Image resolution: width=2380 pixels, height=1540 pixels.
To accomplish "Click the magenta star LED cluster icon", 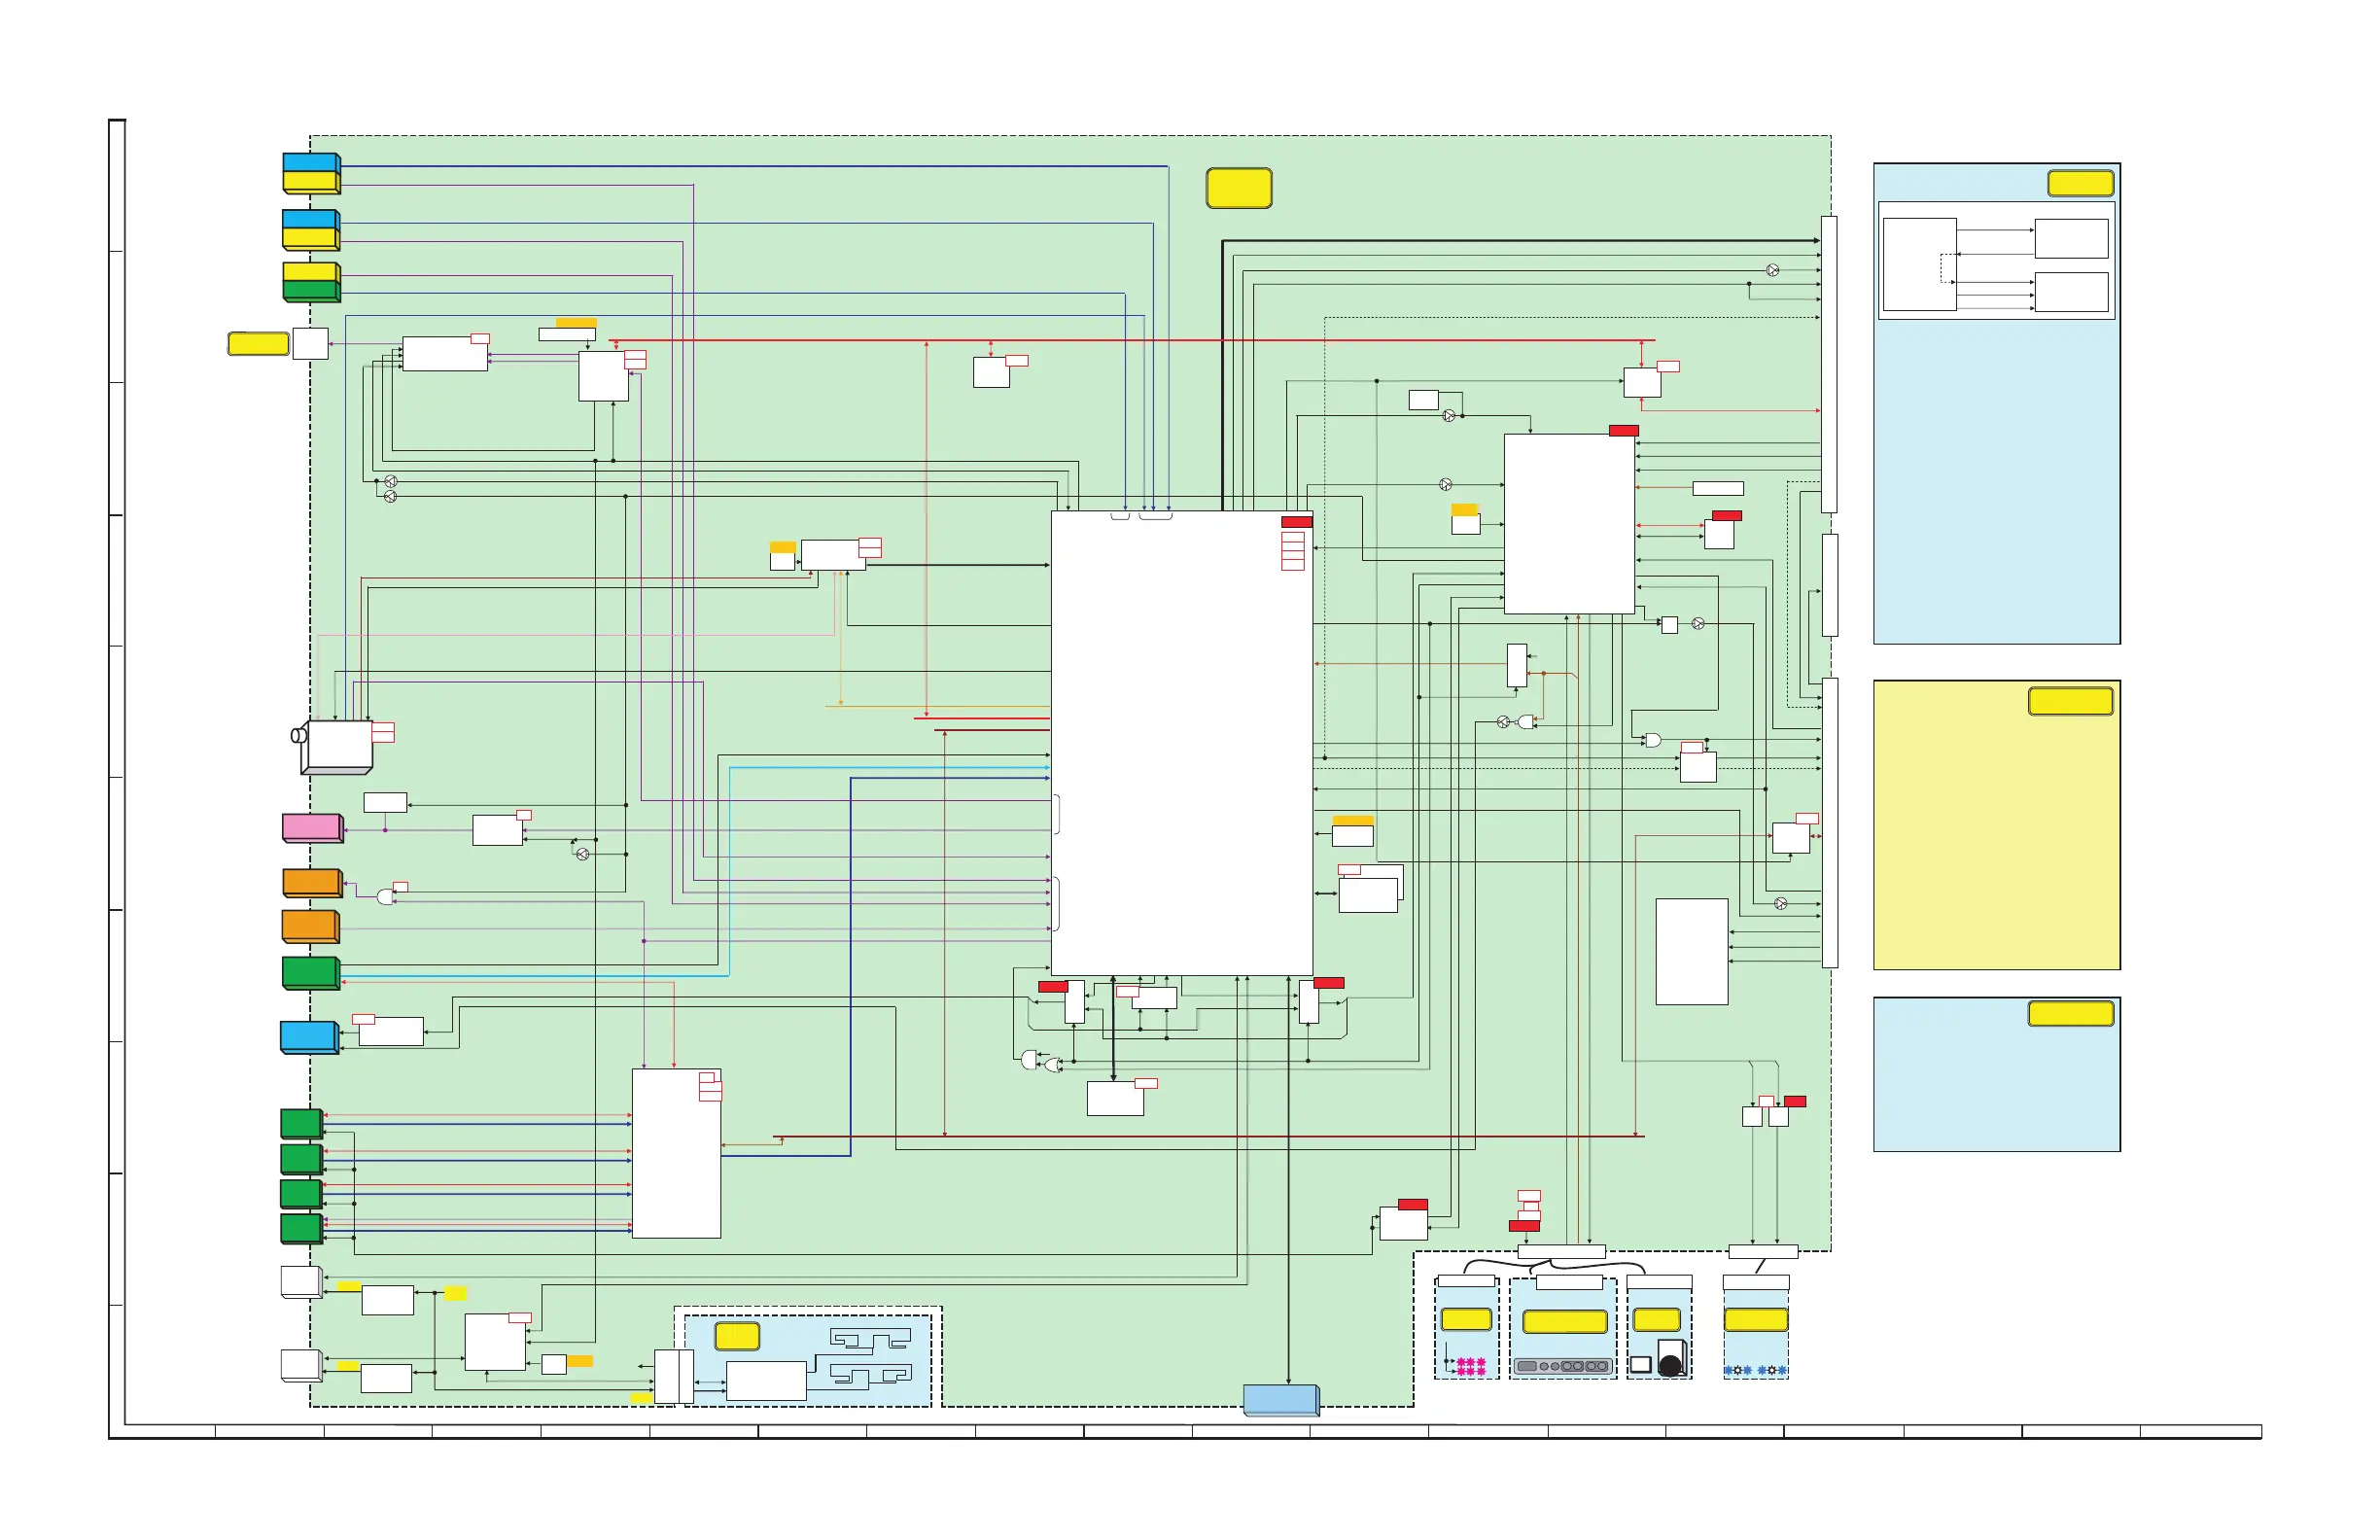I will point(1470,1366).
